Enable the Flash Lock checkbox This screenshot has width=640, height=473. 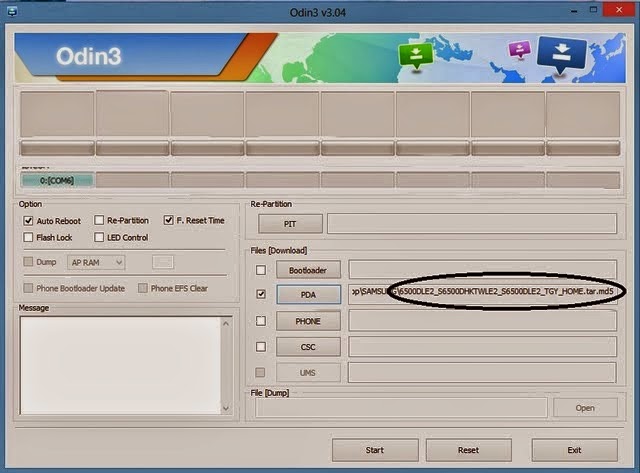click(28, 237)
